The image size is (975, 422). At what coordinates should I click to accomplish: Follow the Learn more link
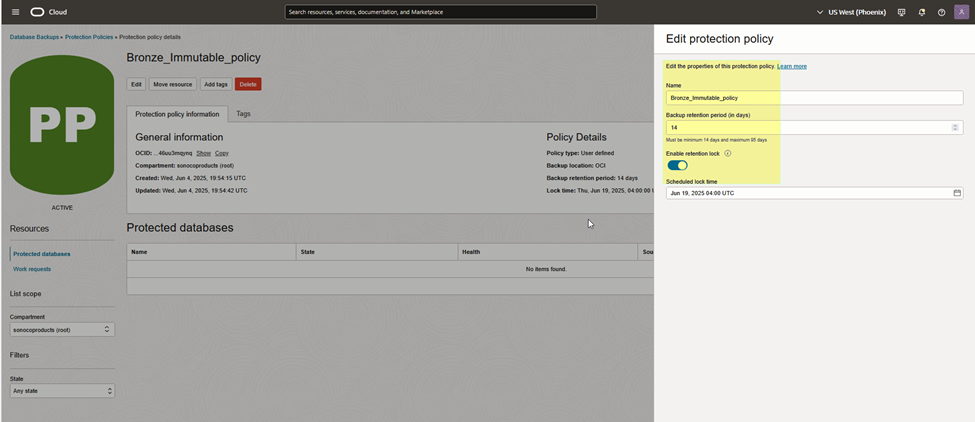[792, 66]
